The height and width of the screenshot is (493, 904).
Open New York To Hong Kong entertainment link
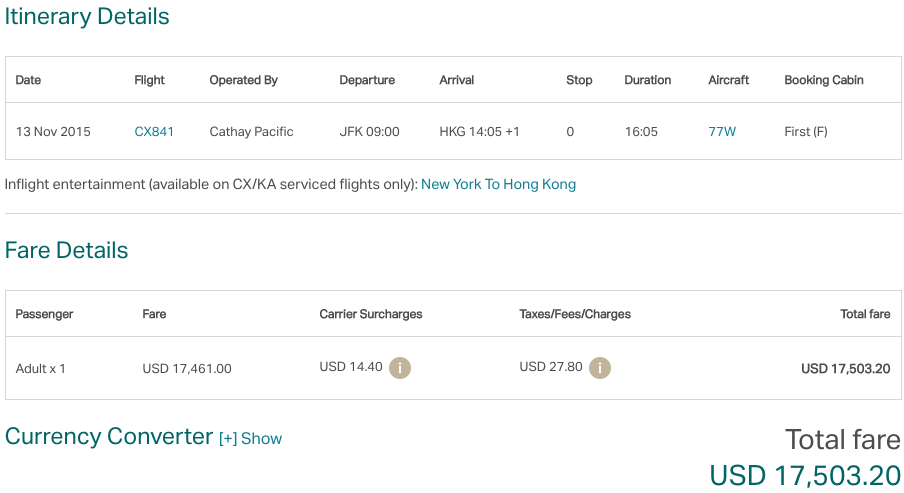(498, 185)
